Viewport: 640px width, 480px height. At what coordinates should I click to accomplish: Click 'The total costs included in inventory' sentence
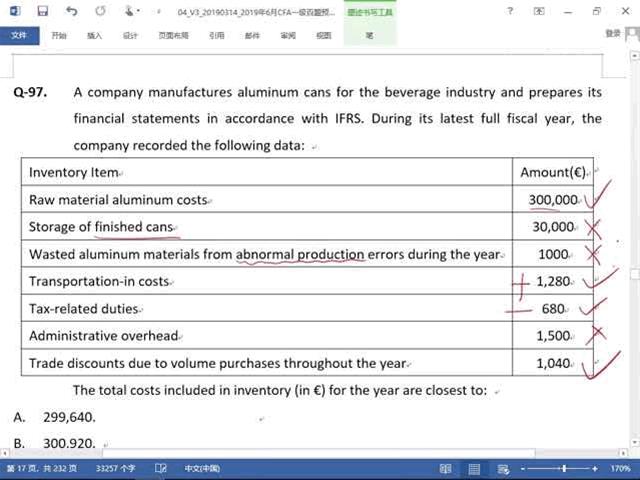(280, 390)
